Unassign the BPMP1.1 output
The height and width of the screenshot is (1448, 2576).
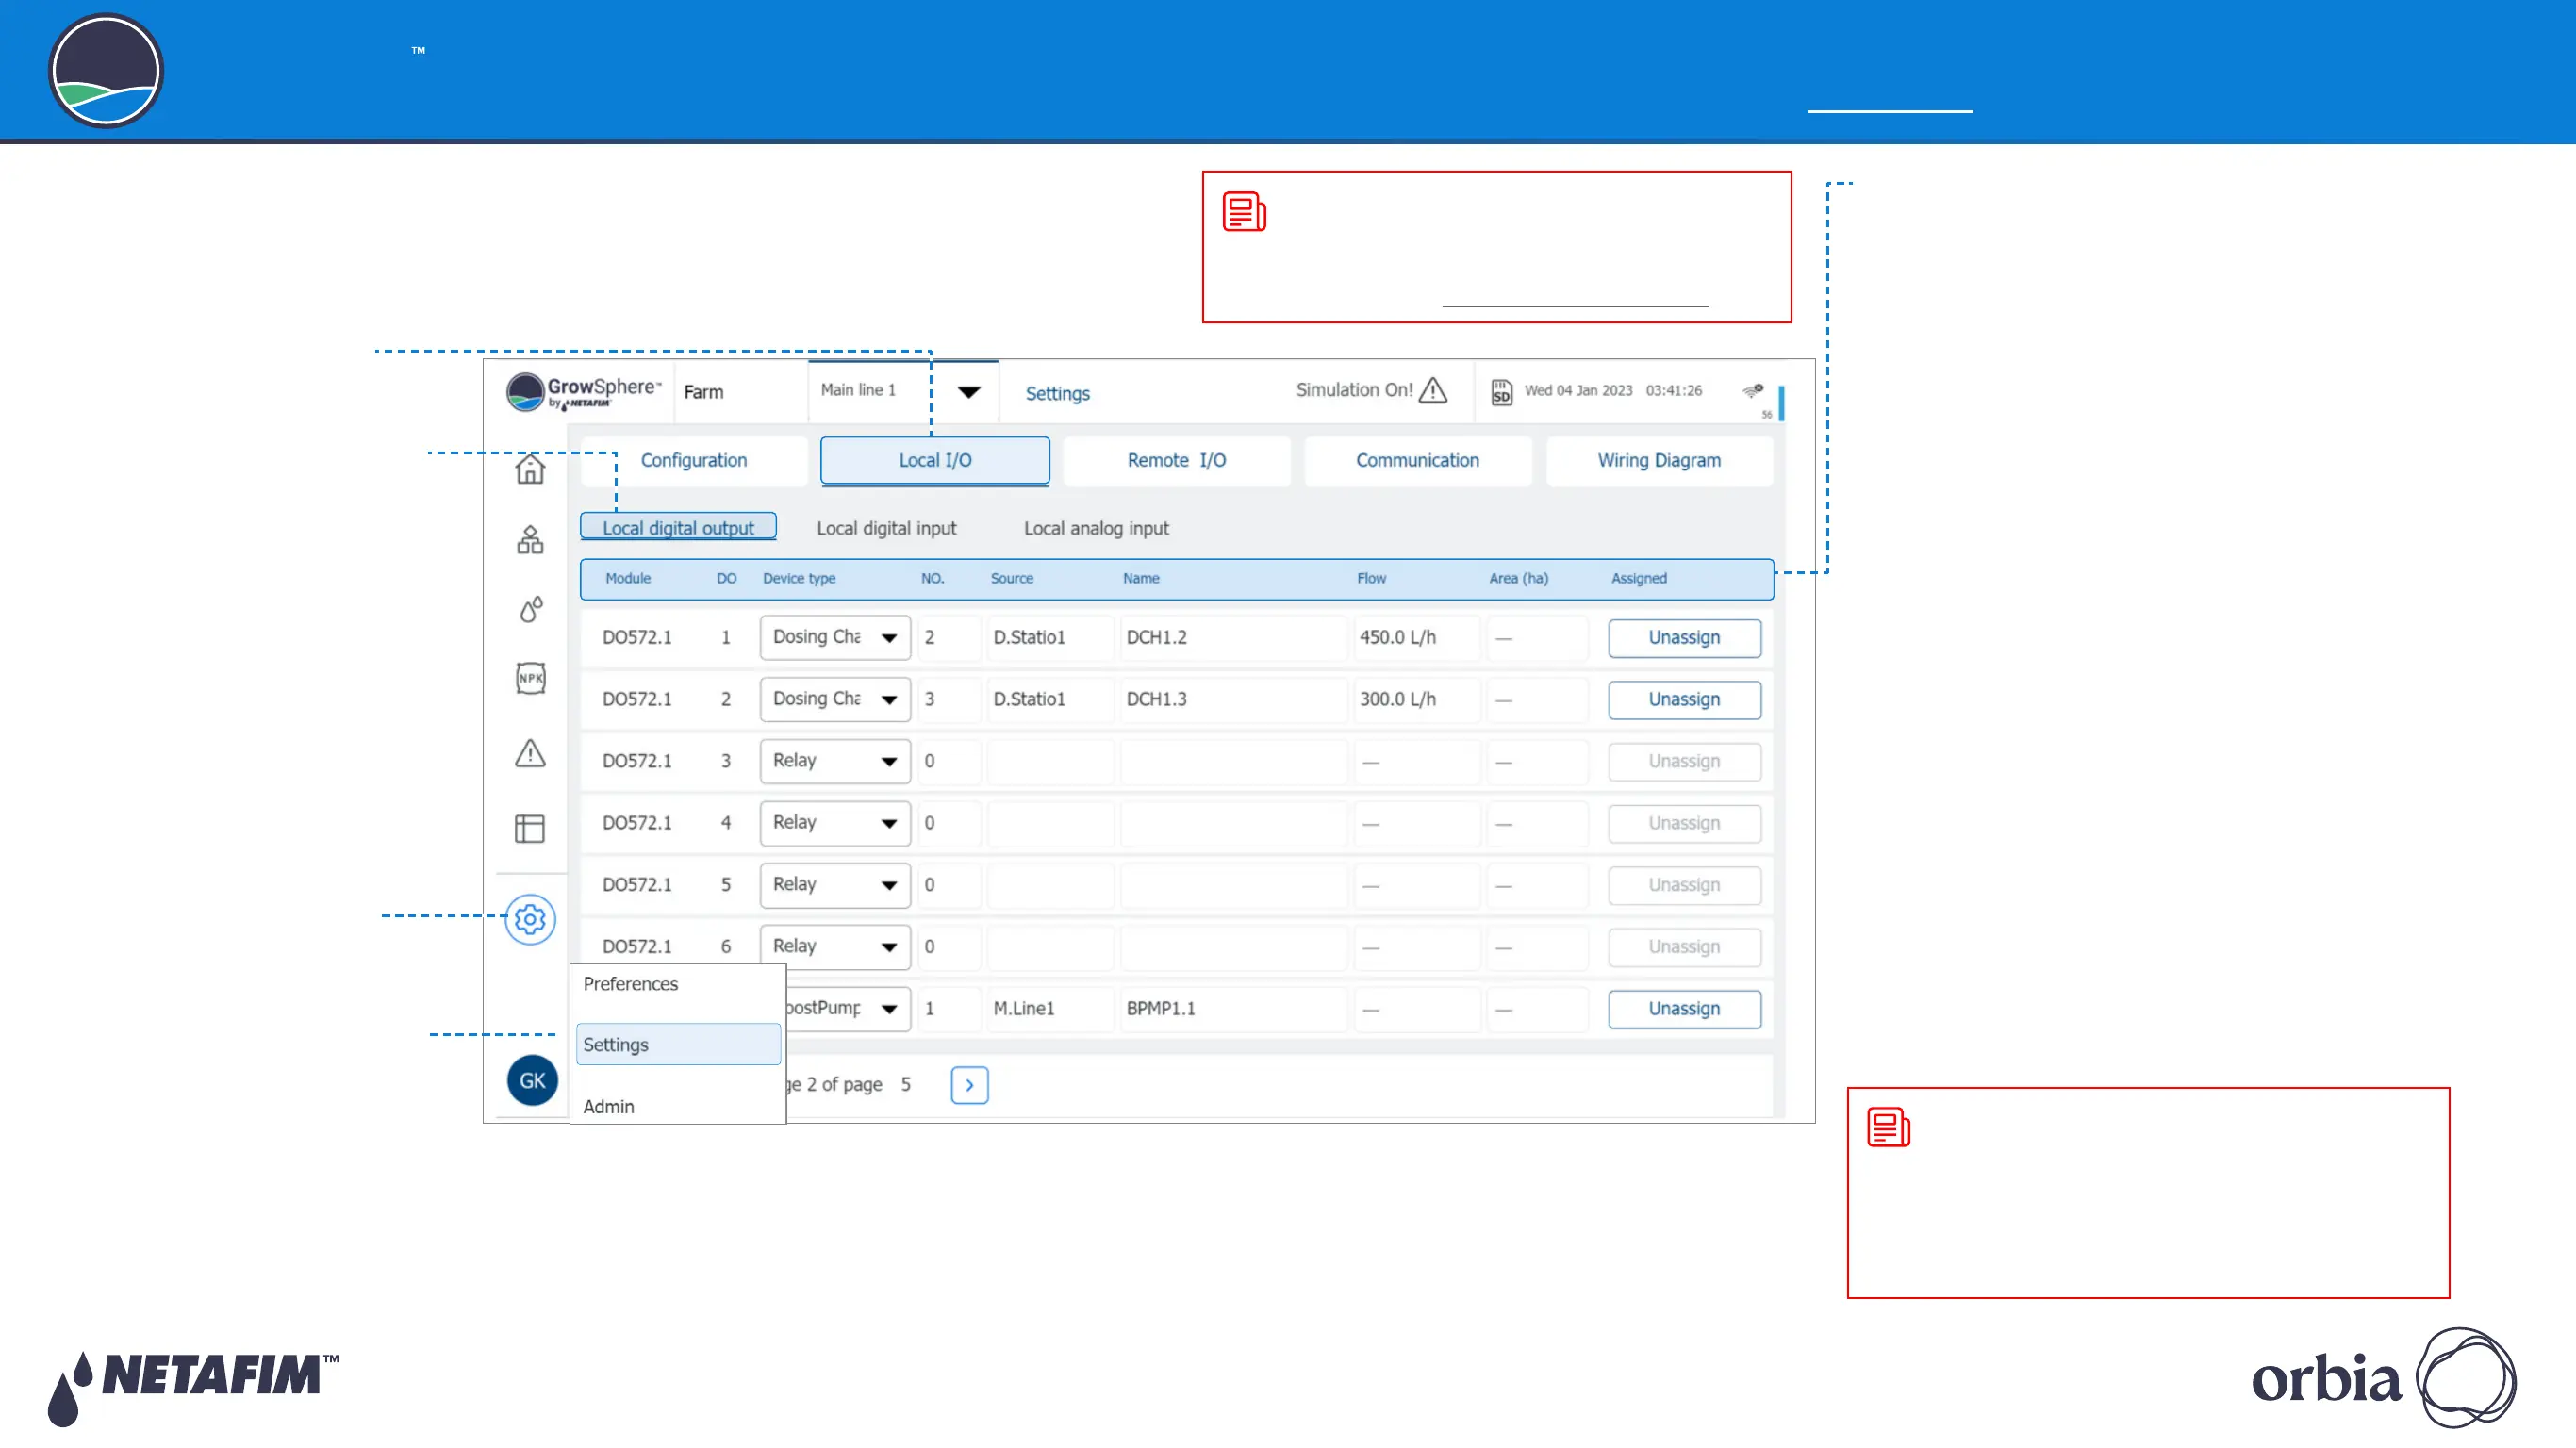click(1685, 1009)
